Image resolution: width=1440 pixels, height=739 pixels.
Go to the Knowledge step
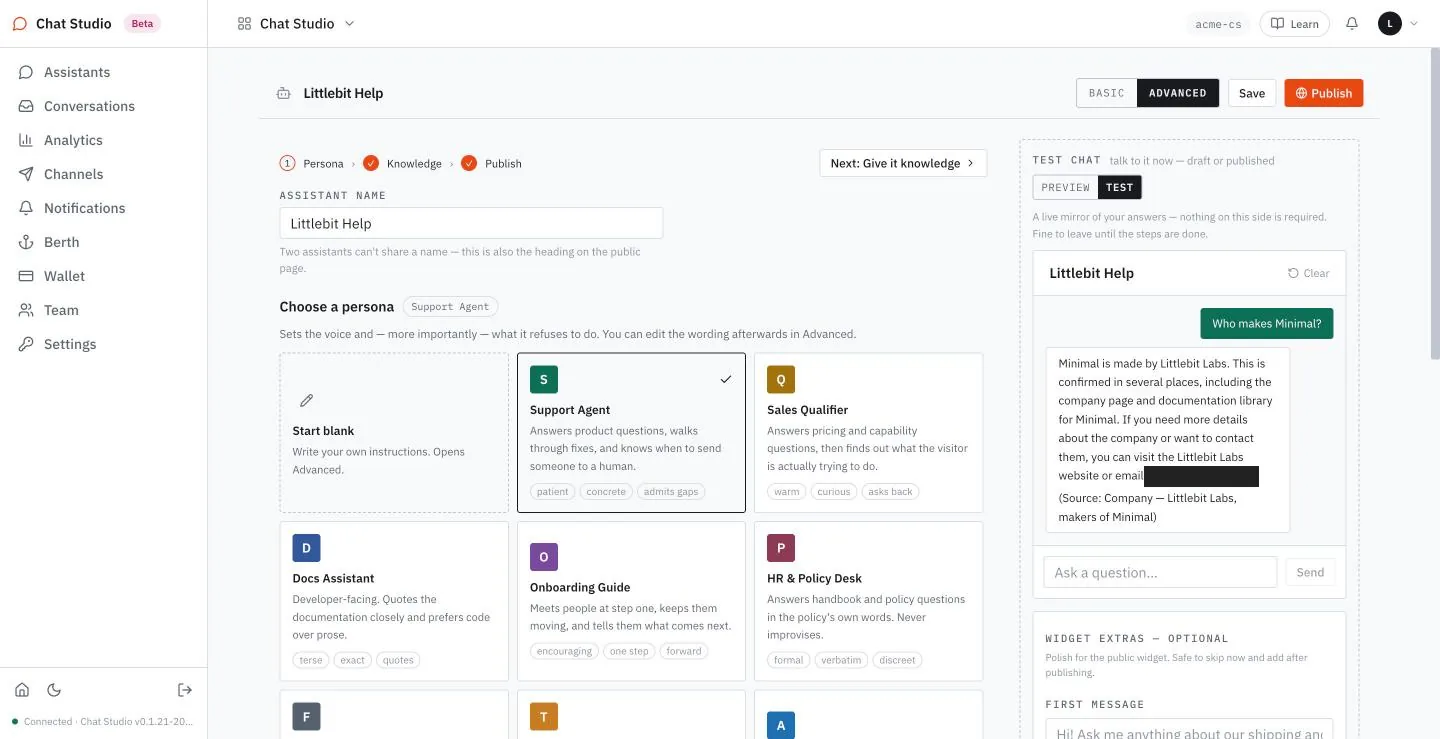tap(403, 163)
